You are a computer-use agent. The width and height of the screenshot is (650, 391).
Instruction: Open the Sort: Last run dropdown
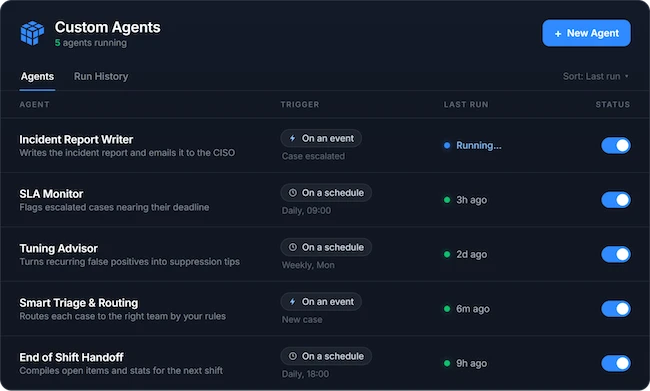point(595,76)
